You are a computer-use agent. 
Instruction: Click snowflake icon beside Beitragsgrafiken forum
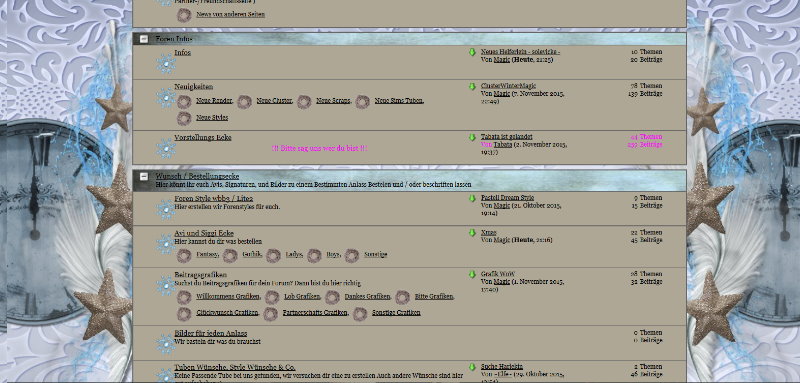(166, 286)
